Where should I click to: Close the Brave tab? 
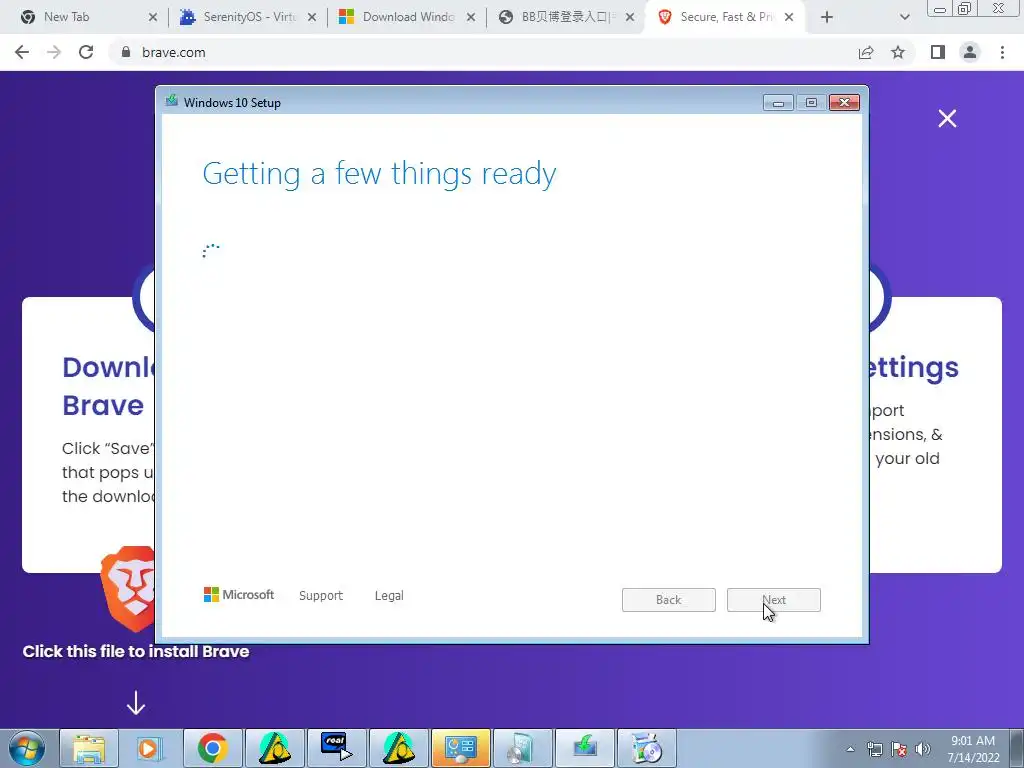point(789,18)
